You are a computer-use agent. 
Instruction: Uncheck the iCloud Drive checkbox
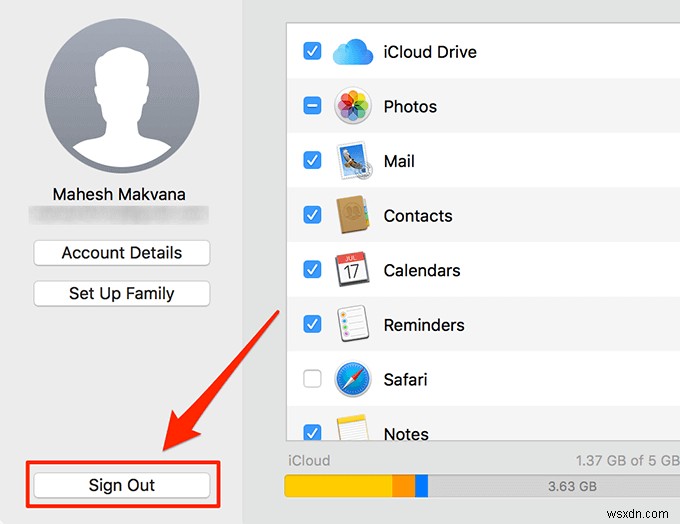[x=312, y=51]
